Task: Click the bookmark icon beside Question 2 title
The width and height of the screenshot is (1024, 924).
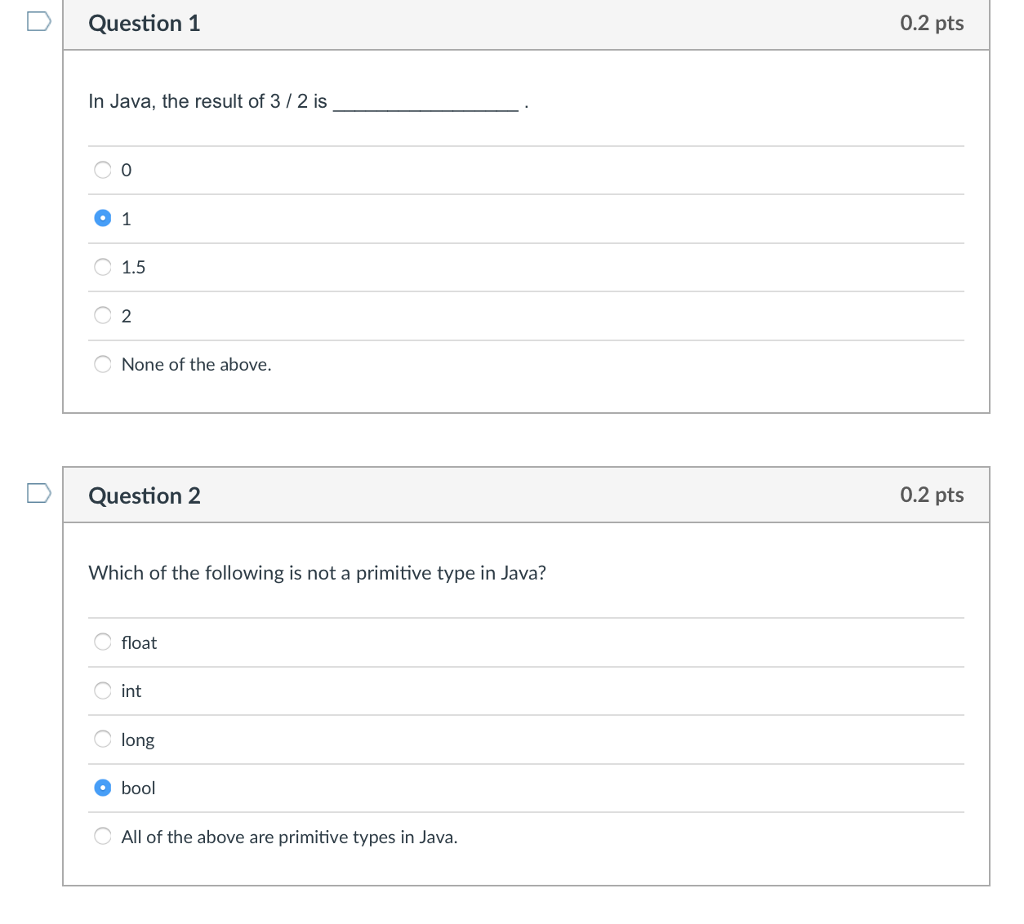Action: (x=38, y=492)
